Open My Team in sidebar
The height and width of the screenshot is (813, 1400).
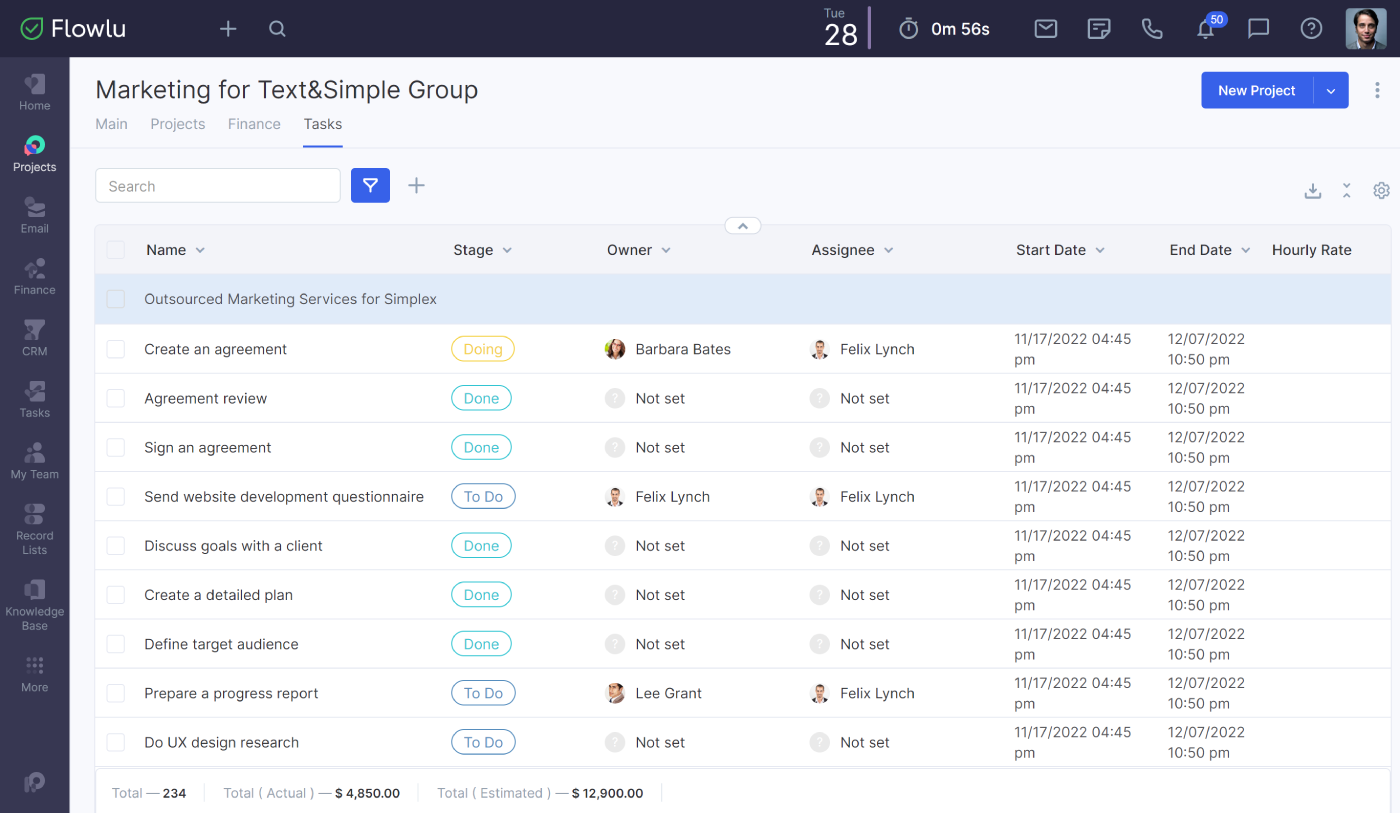[35, 461]
